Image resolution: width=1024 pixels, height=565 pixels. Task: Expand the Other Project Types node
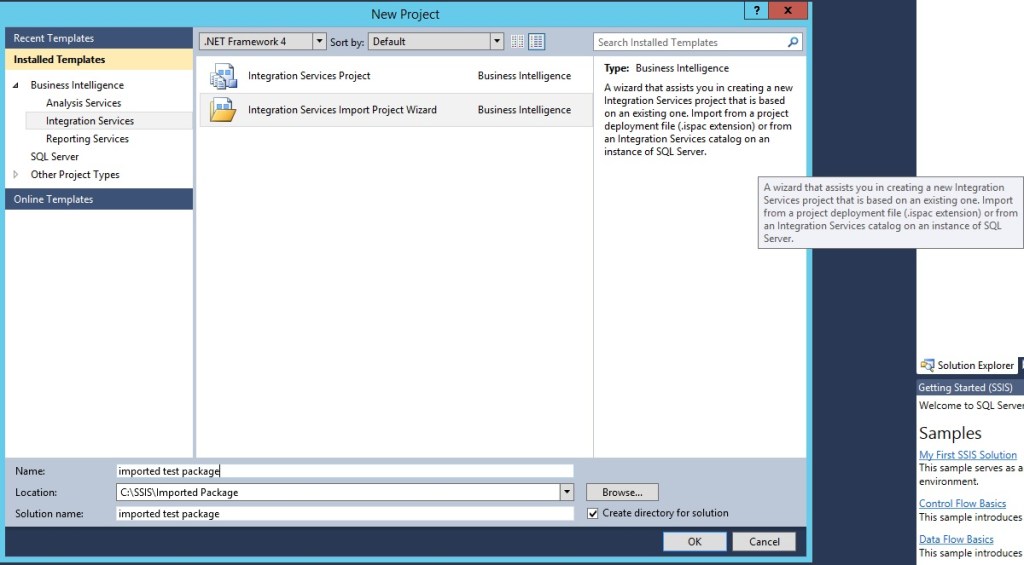[16, 174]
